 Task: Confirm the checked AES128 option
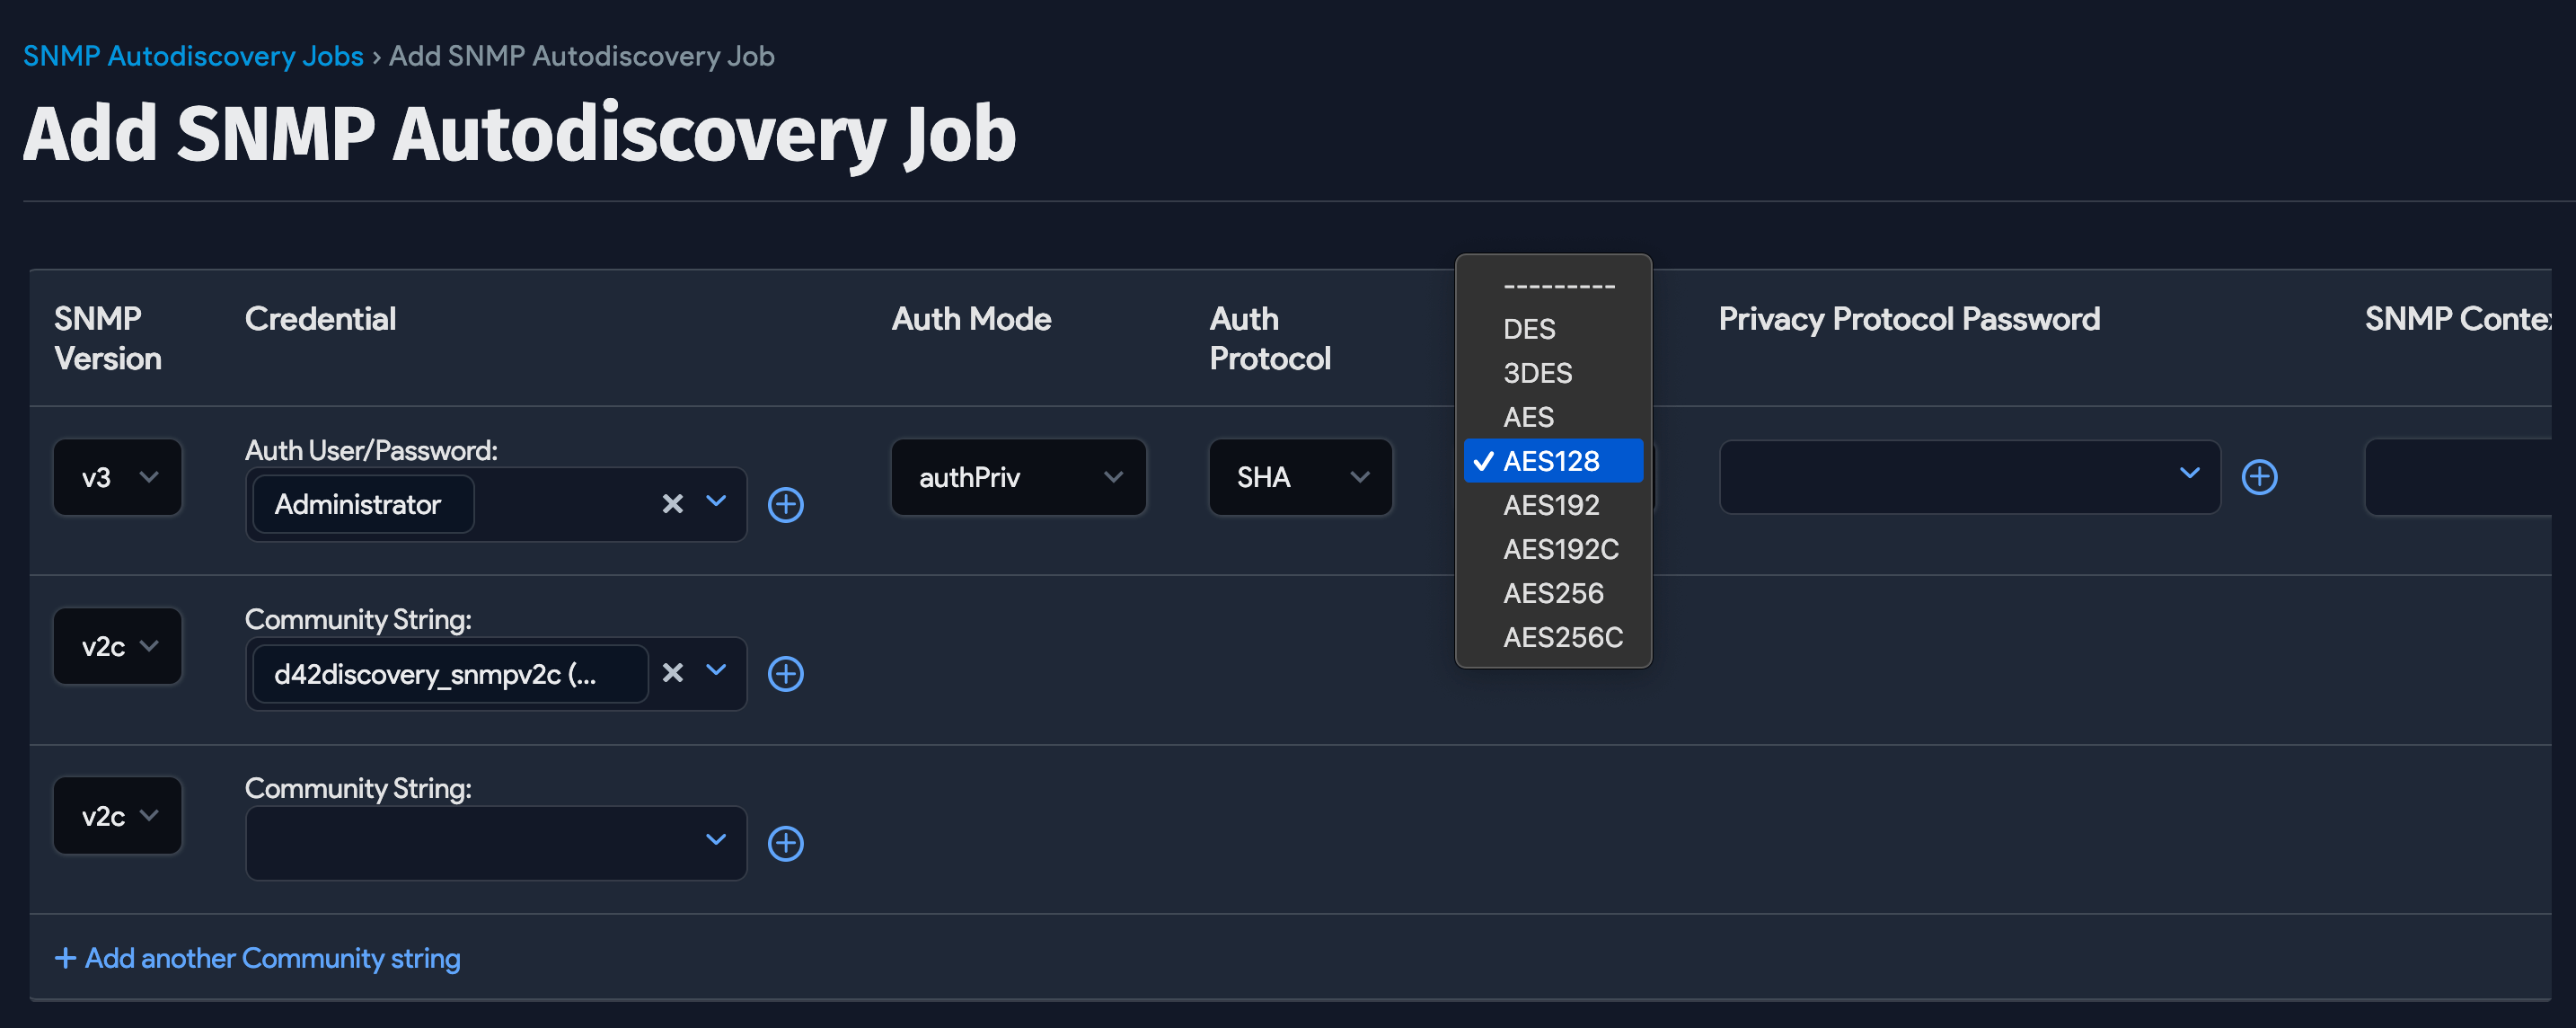pyautogui.click(x=1552, y=460)
